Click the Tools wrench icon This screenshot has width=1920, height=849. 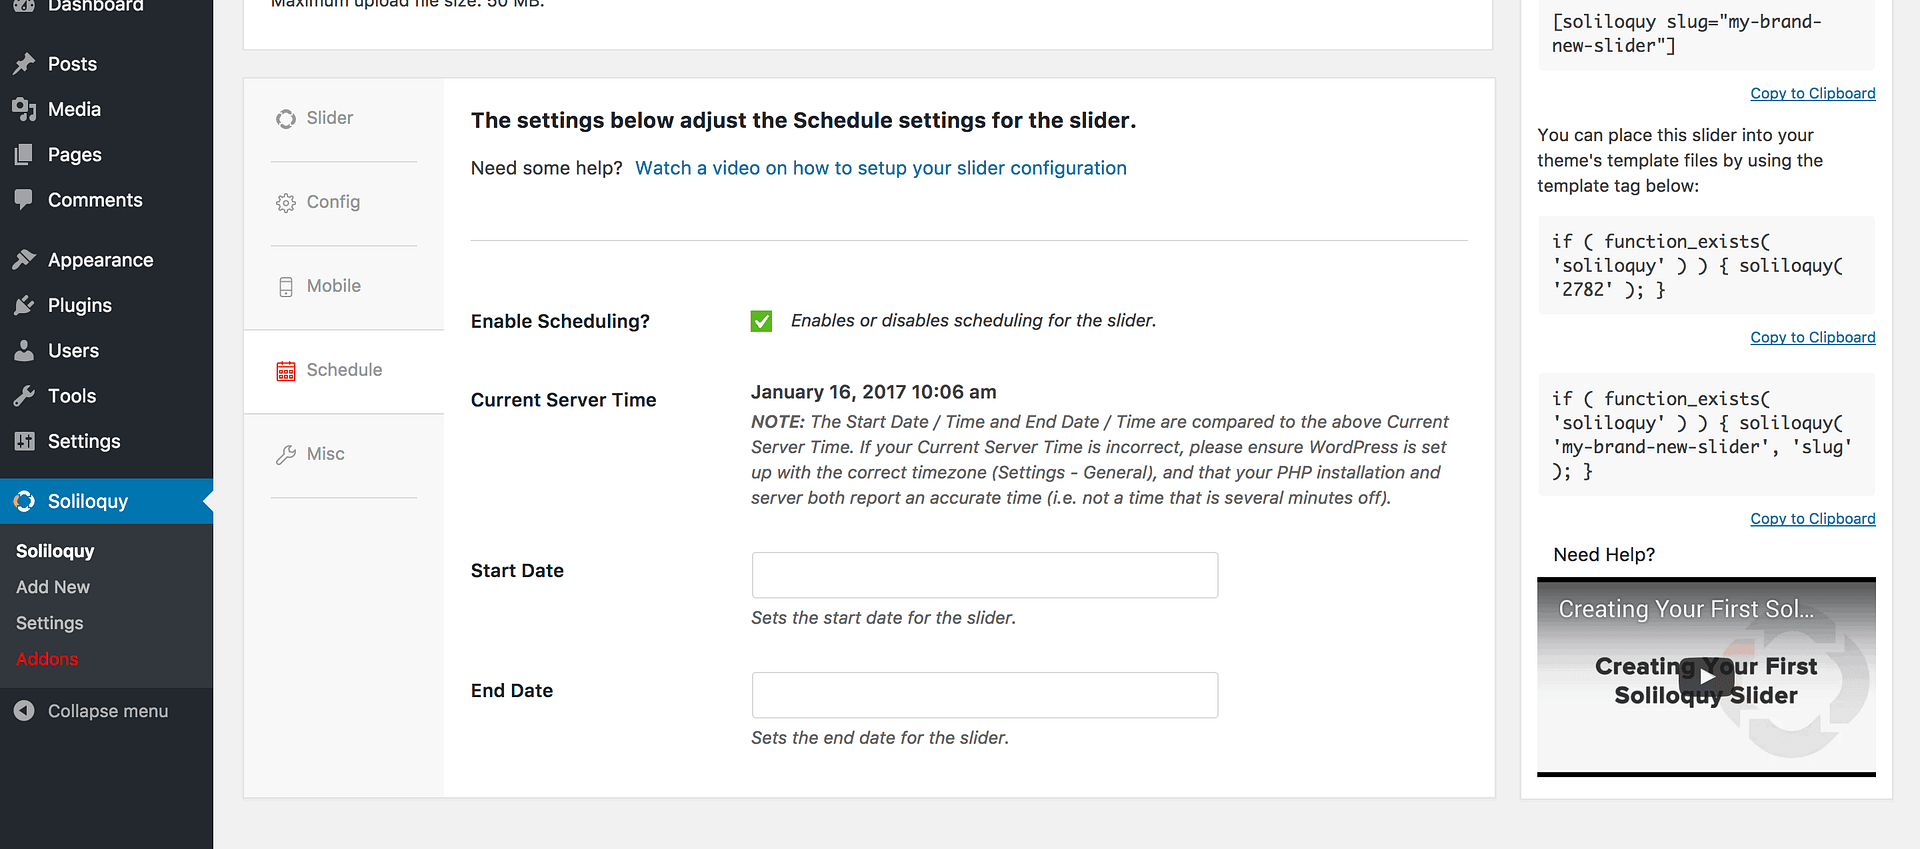click(24, 396)
